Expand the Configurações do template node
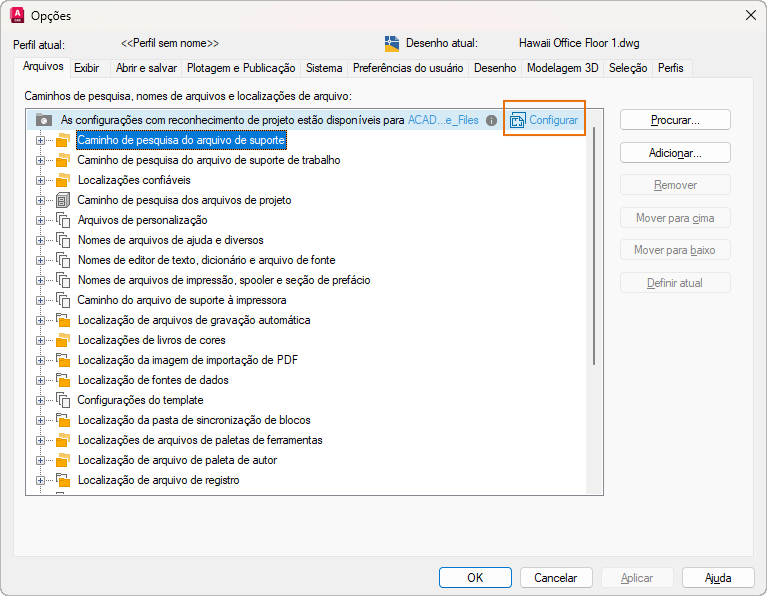Image resolution: width=767 pixels, height=596 pixels. pos(41,400)
